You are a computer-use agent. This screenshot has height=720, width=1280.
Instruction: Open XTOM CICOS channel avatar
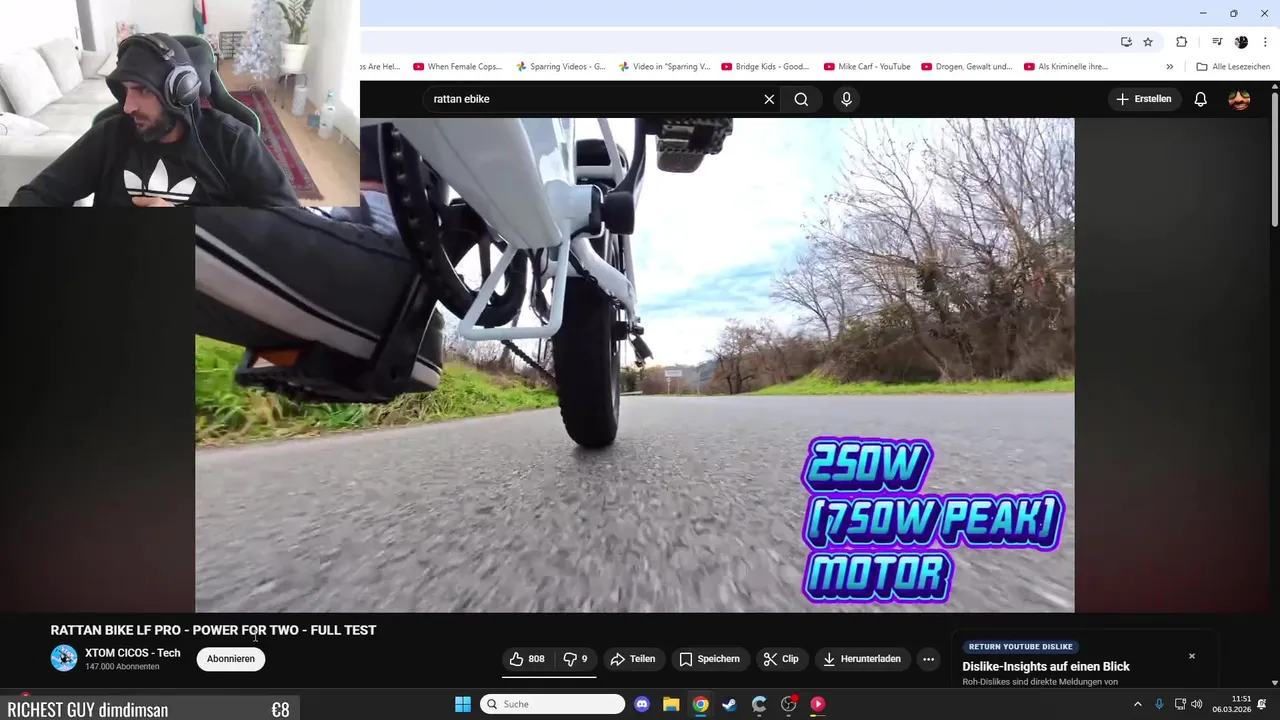pyautogui.click(x=64, y=658)
